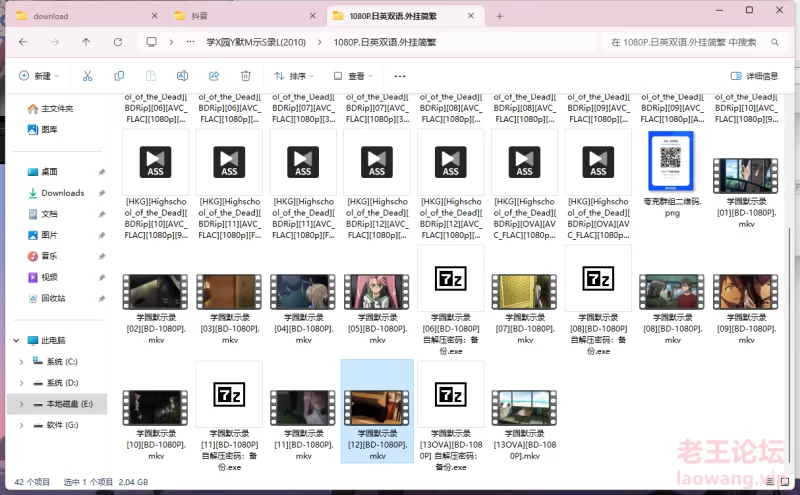This screenshot has height=495, width=800.
Task: Open 音乐 in the sidebar
Action: click(x=42, y=256)
